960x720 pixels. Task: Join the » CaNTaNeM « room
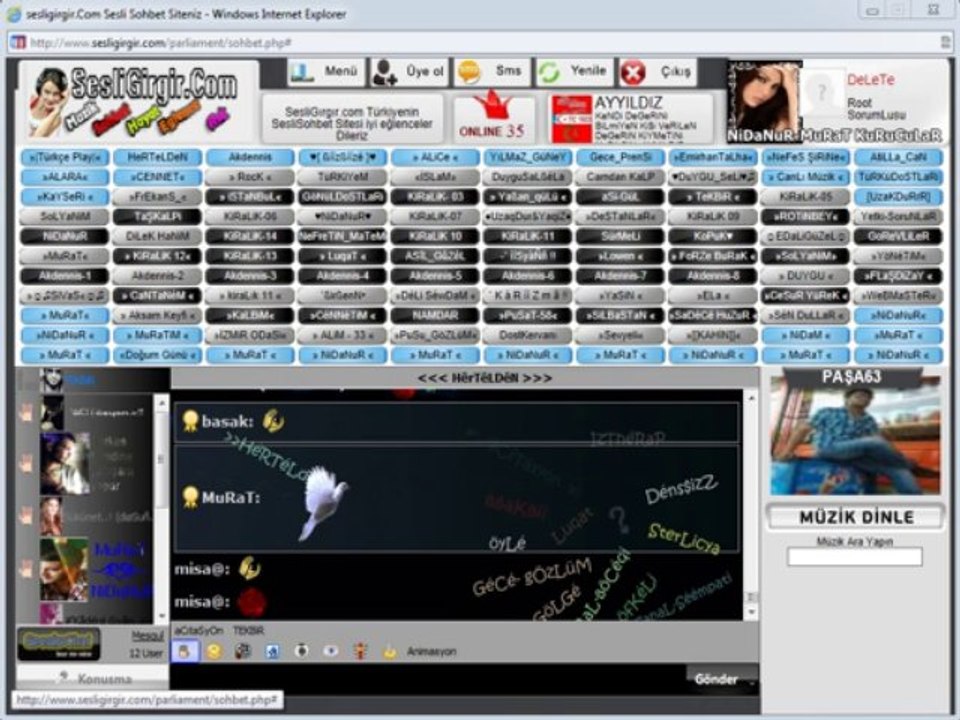[157, 296]
